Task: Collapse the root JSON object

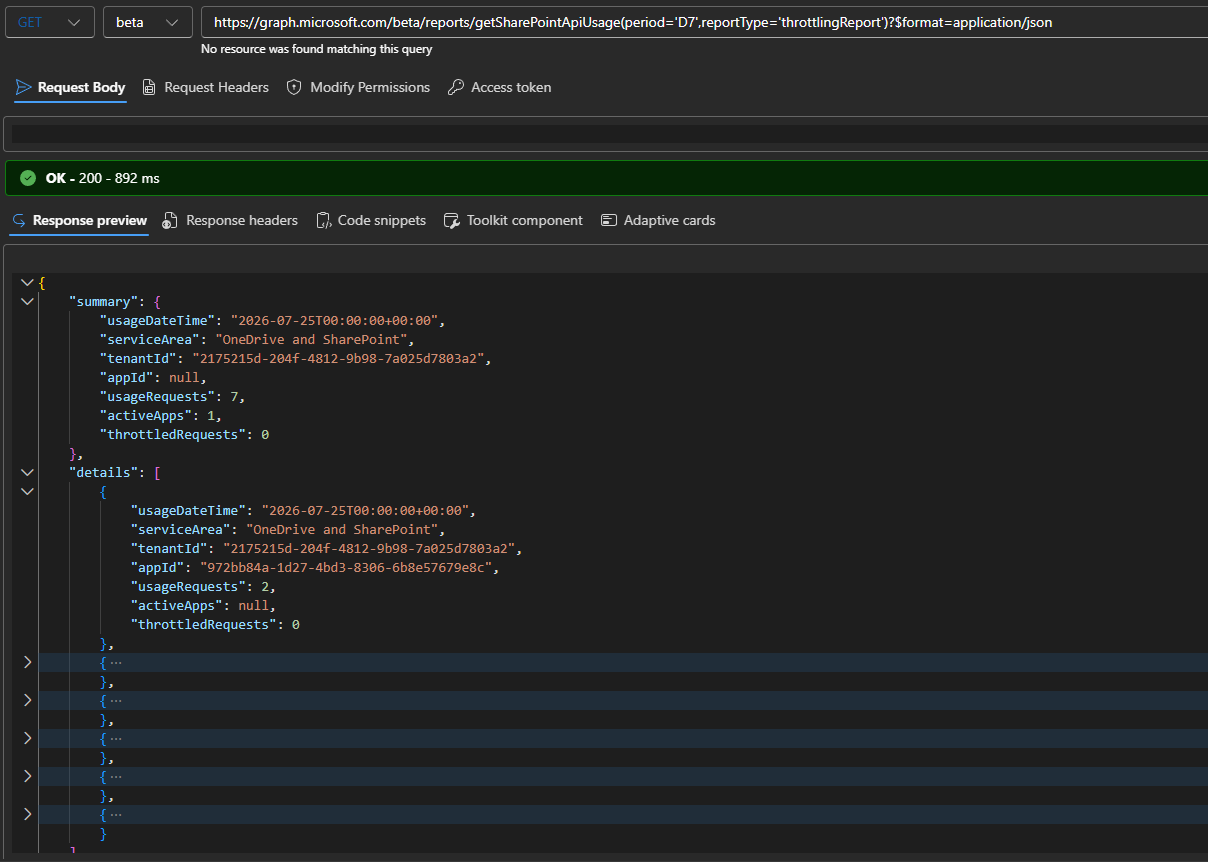Action: coord(27,283)
